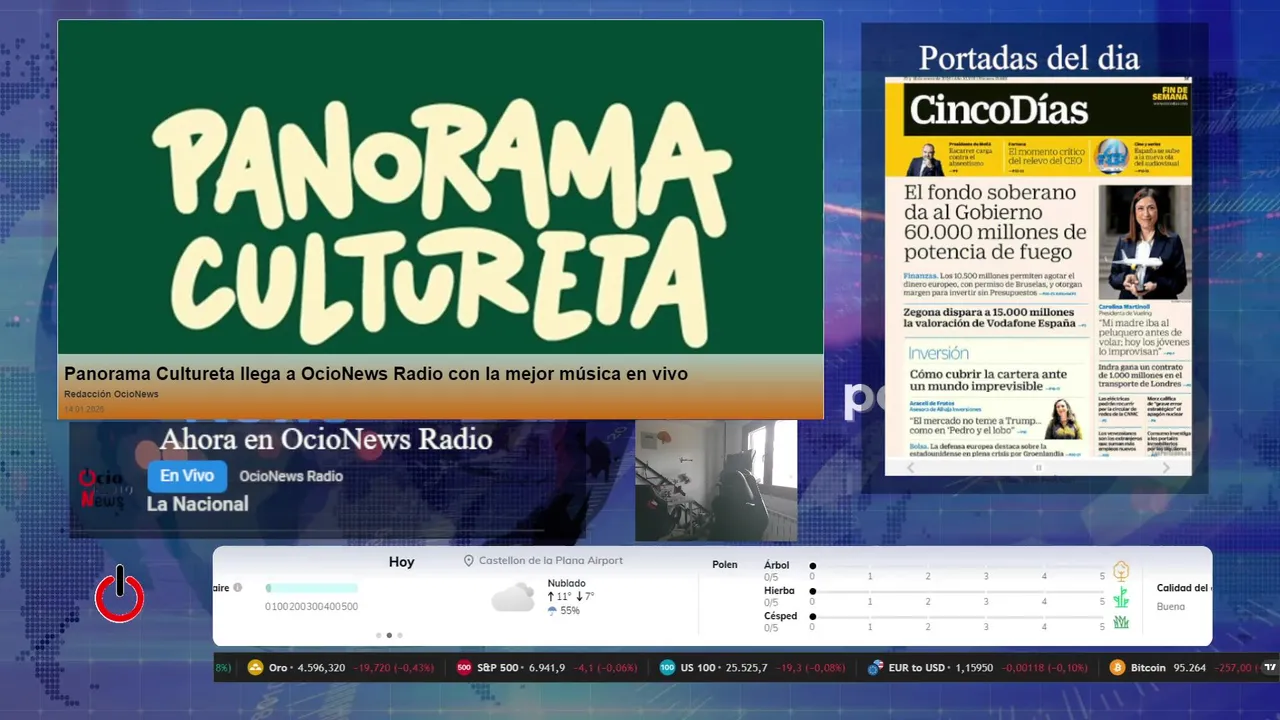Click Oro price 4.596,320

pos(322,668)
